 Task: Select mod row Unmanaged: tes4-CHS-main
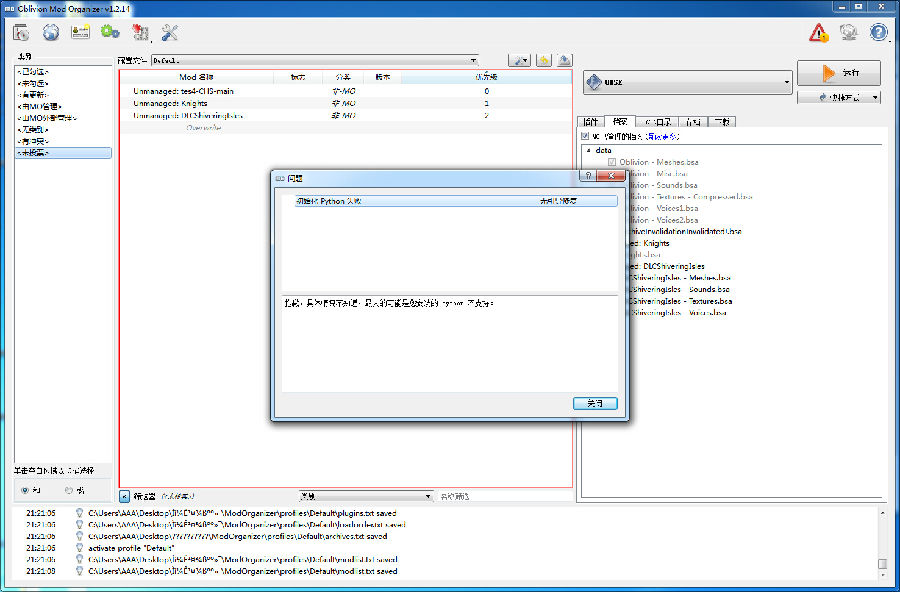click(x=346, y=91)
